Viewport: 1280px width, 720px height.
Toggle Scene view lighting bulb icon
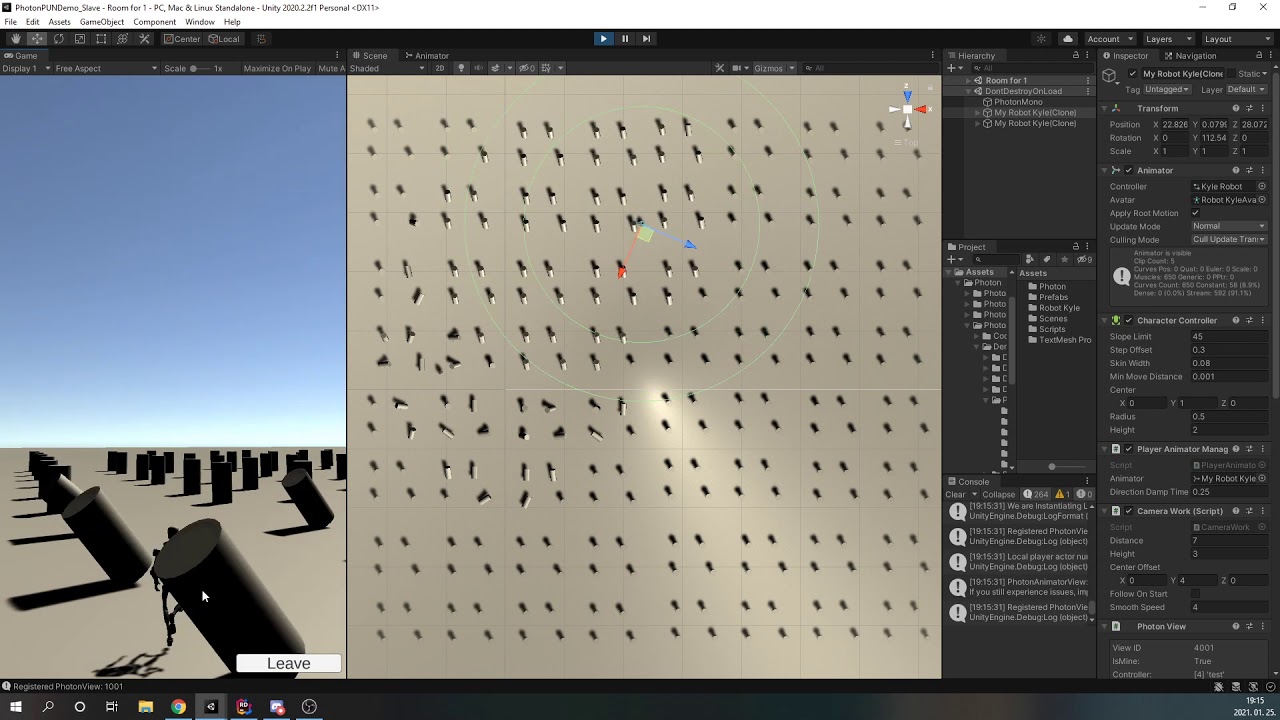(461, 68)
